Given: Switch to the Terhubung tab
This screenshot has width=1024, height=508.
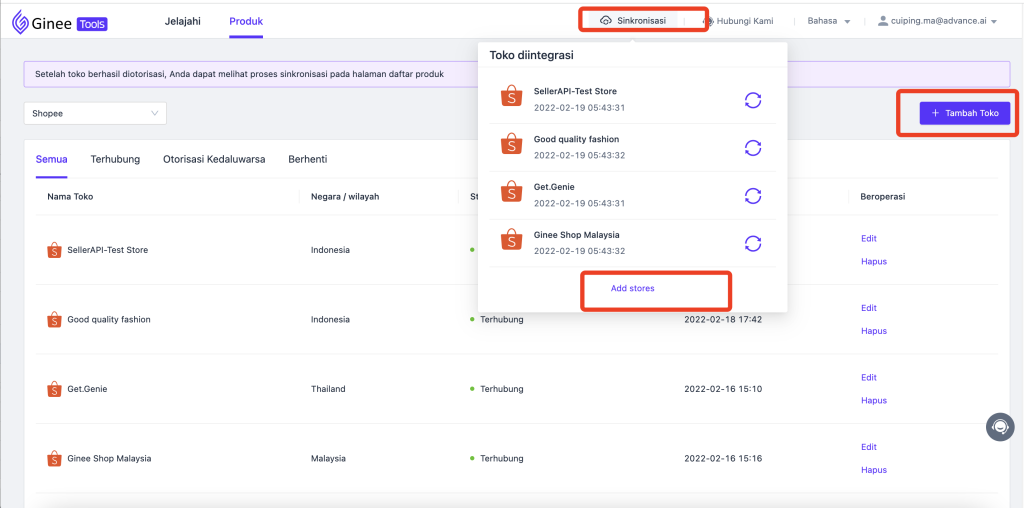Looking at the screenshot, I should coord(115,159).
